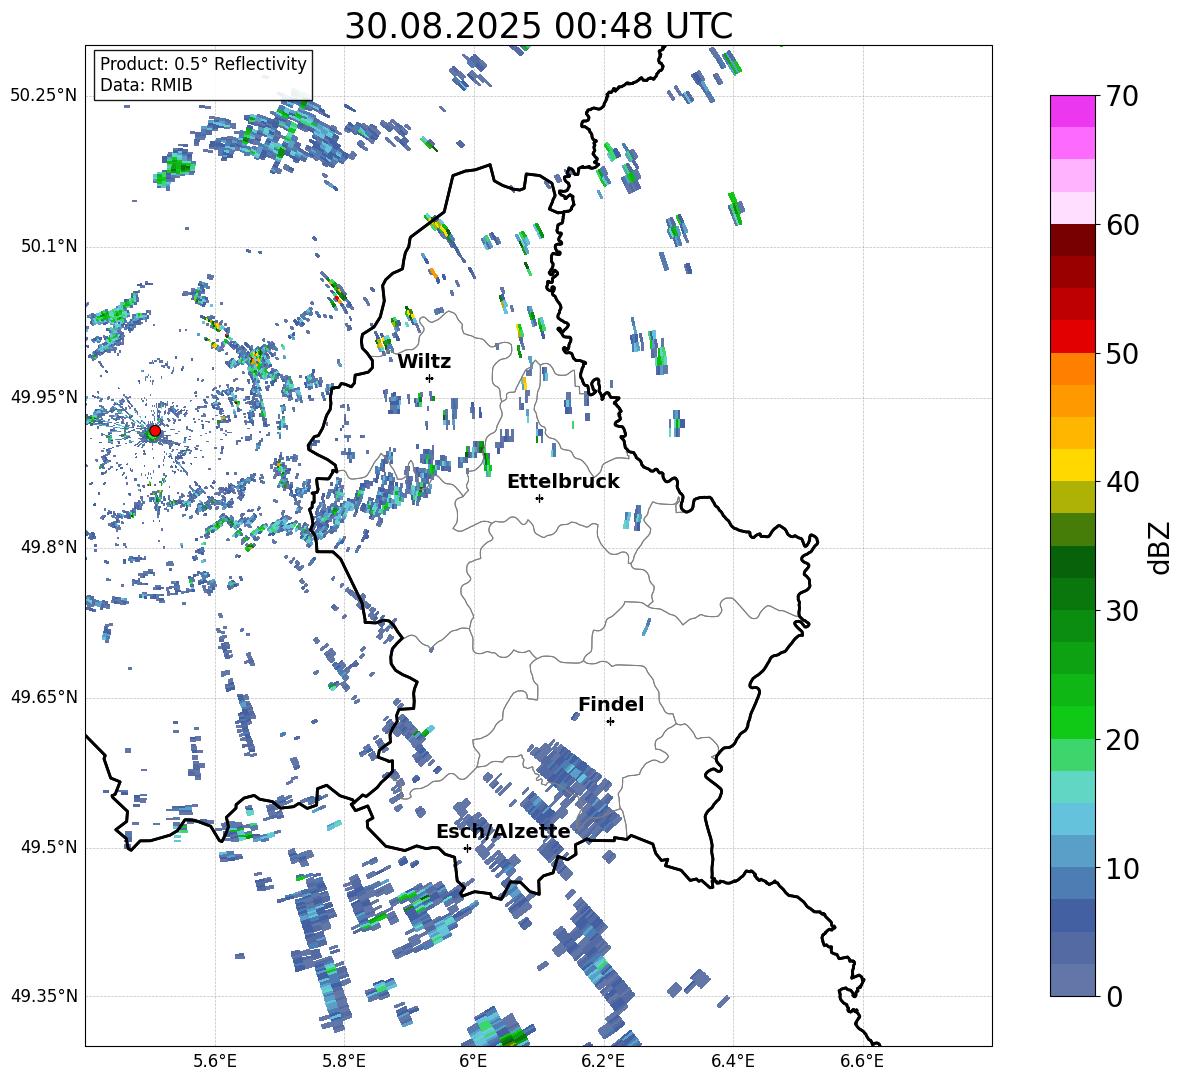Viewport: 1184px width, 1081px height.
Task: Click the latitude label 49.5°N
Action: (48, 847)
